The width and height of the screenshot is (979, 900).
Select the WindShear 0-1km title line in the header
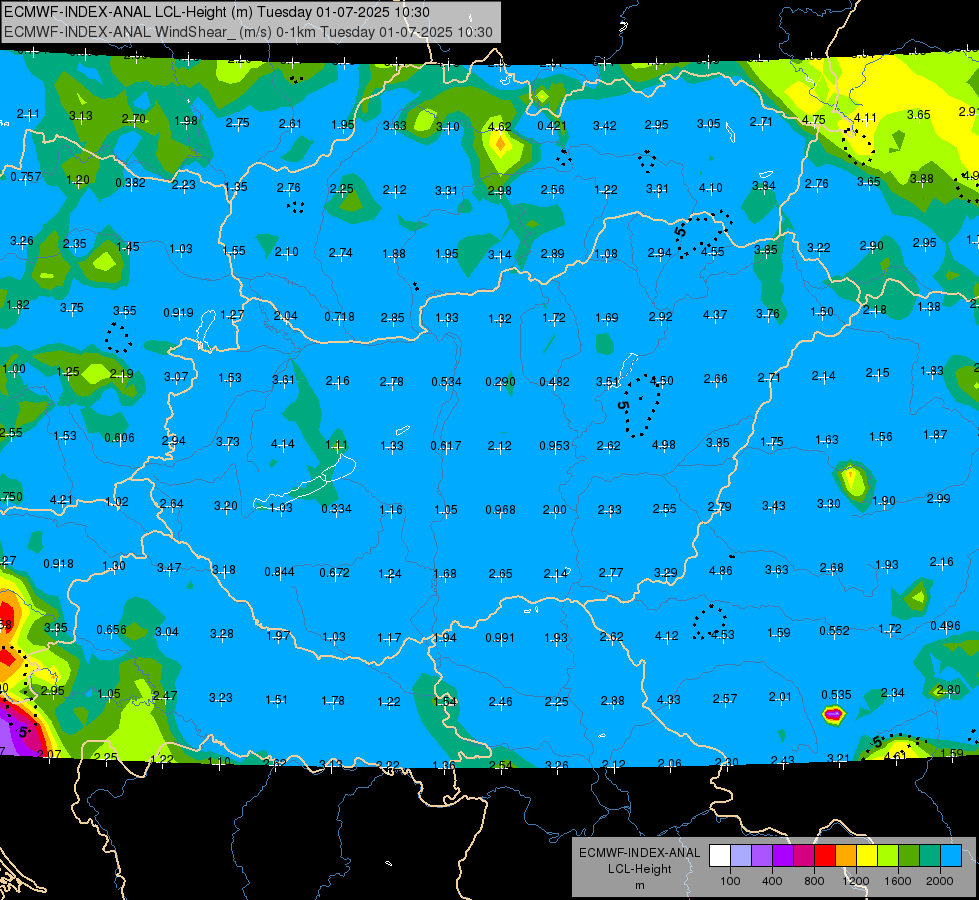(x=248, y=32)
